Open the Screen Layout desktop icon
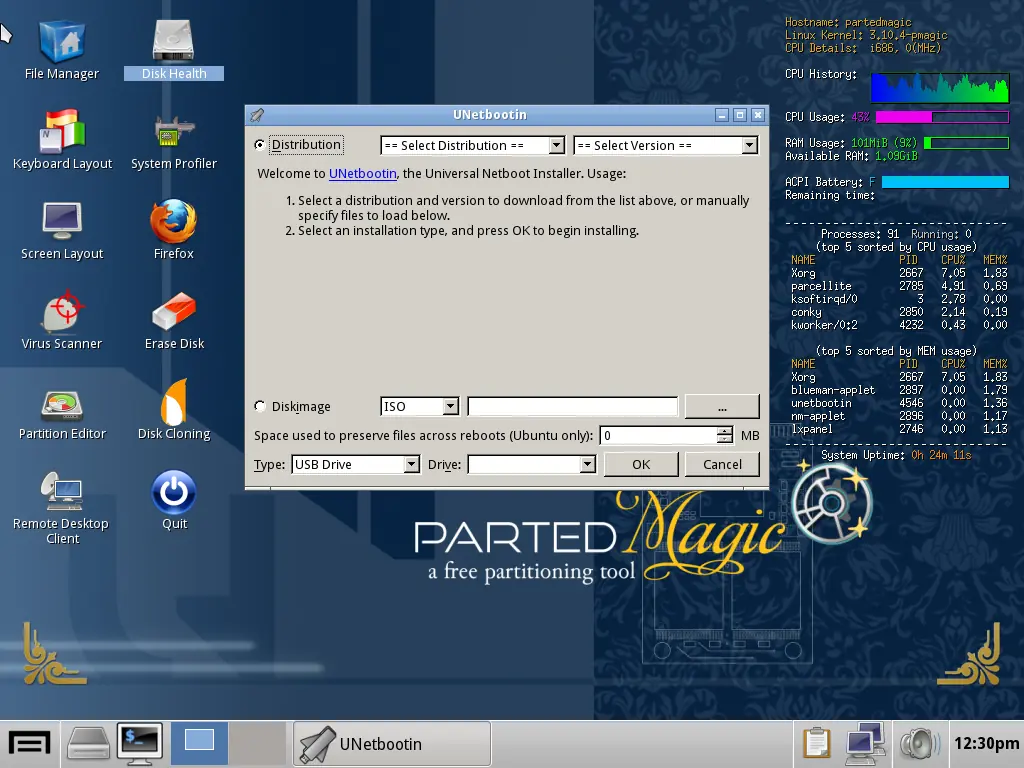The height and width of the screenshot is (768, 1024). (62, 230)
